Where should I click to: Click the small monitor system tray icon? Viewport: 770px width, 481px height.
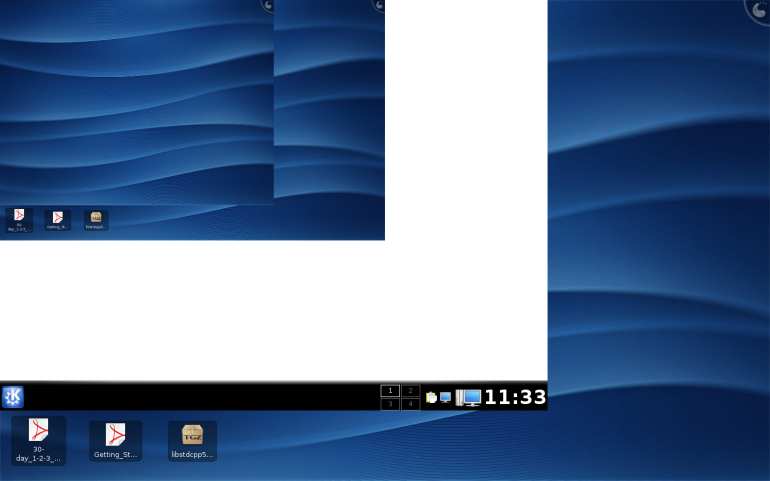(x=446, y=397)
